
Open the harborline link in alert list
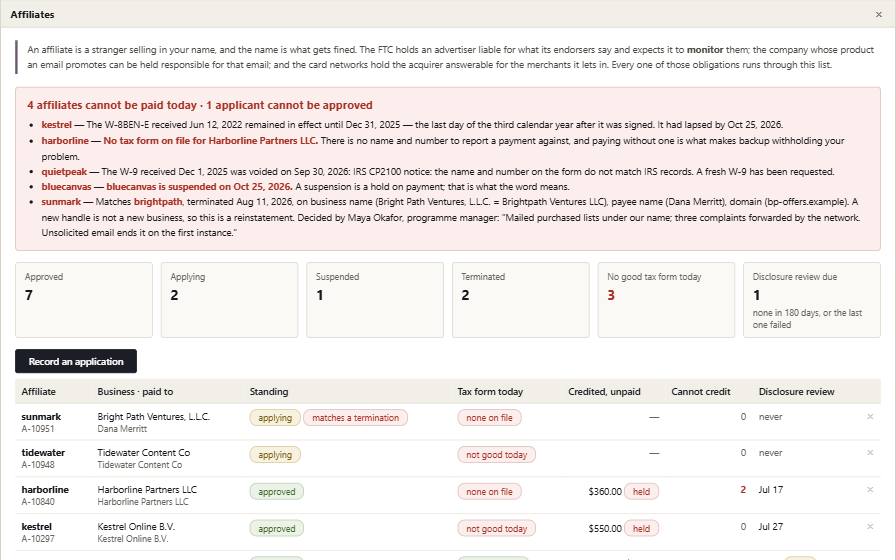click(65, 141)
